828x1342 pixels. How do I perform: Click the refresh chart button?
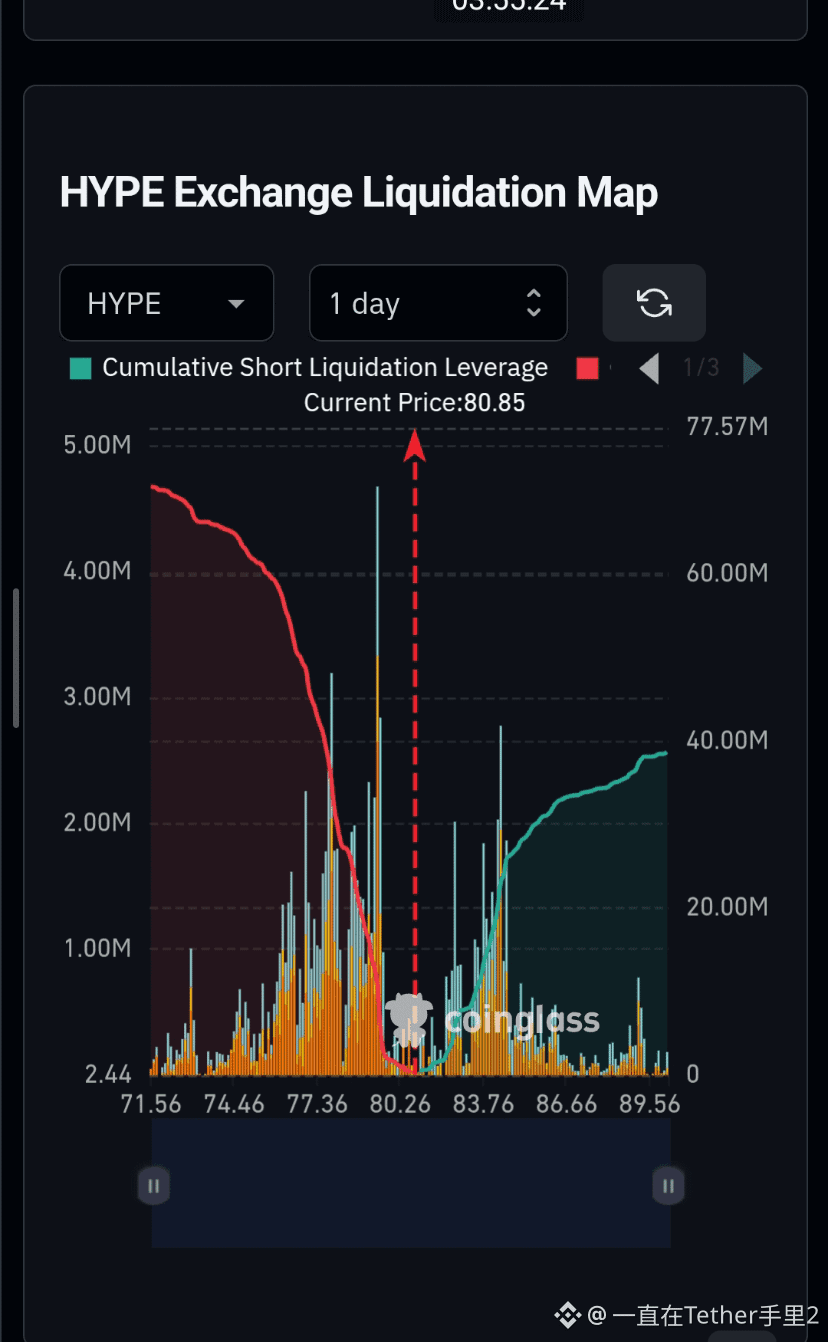click(654, 303)
